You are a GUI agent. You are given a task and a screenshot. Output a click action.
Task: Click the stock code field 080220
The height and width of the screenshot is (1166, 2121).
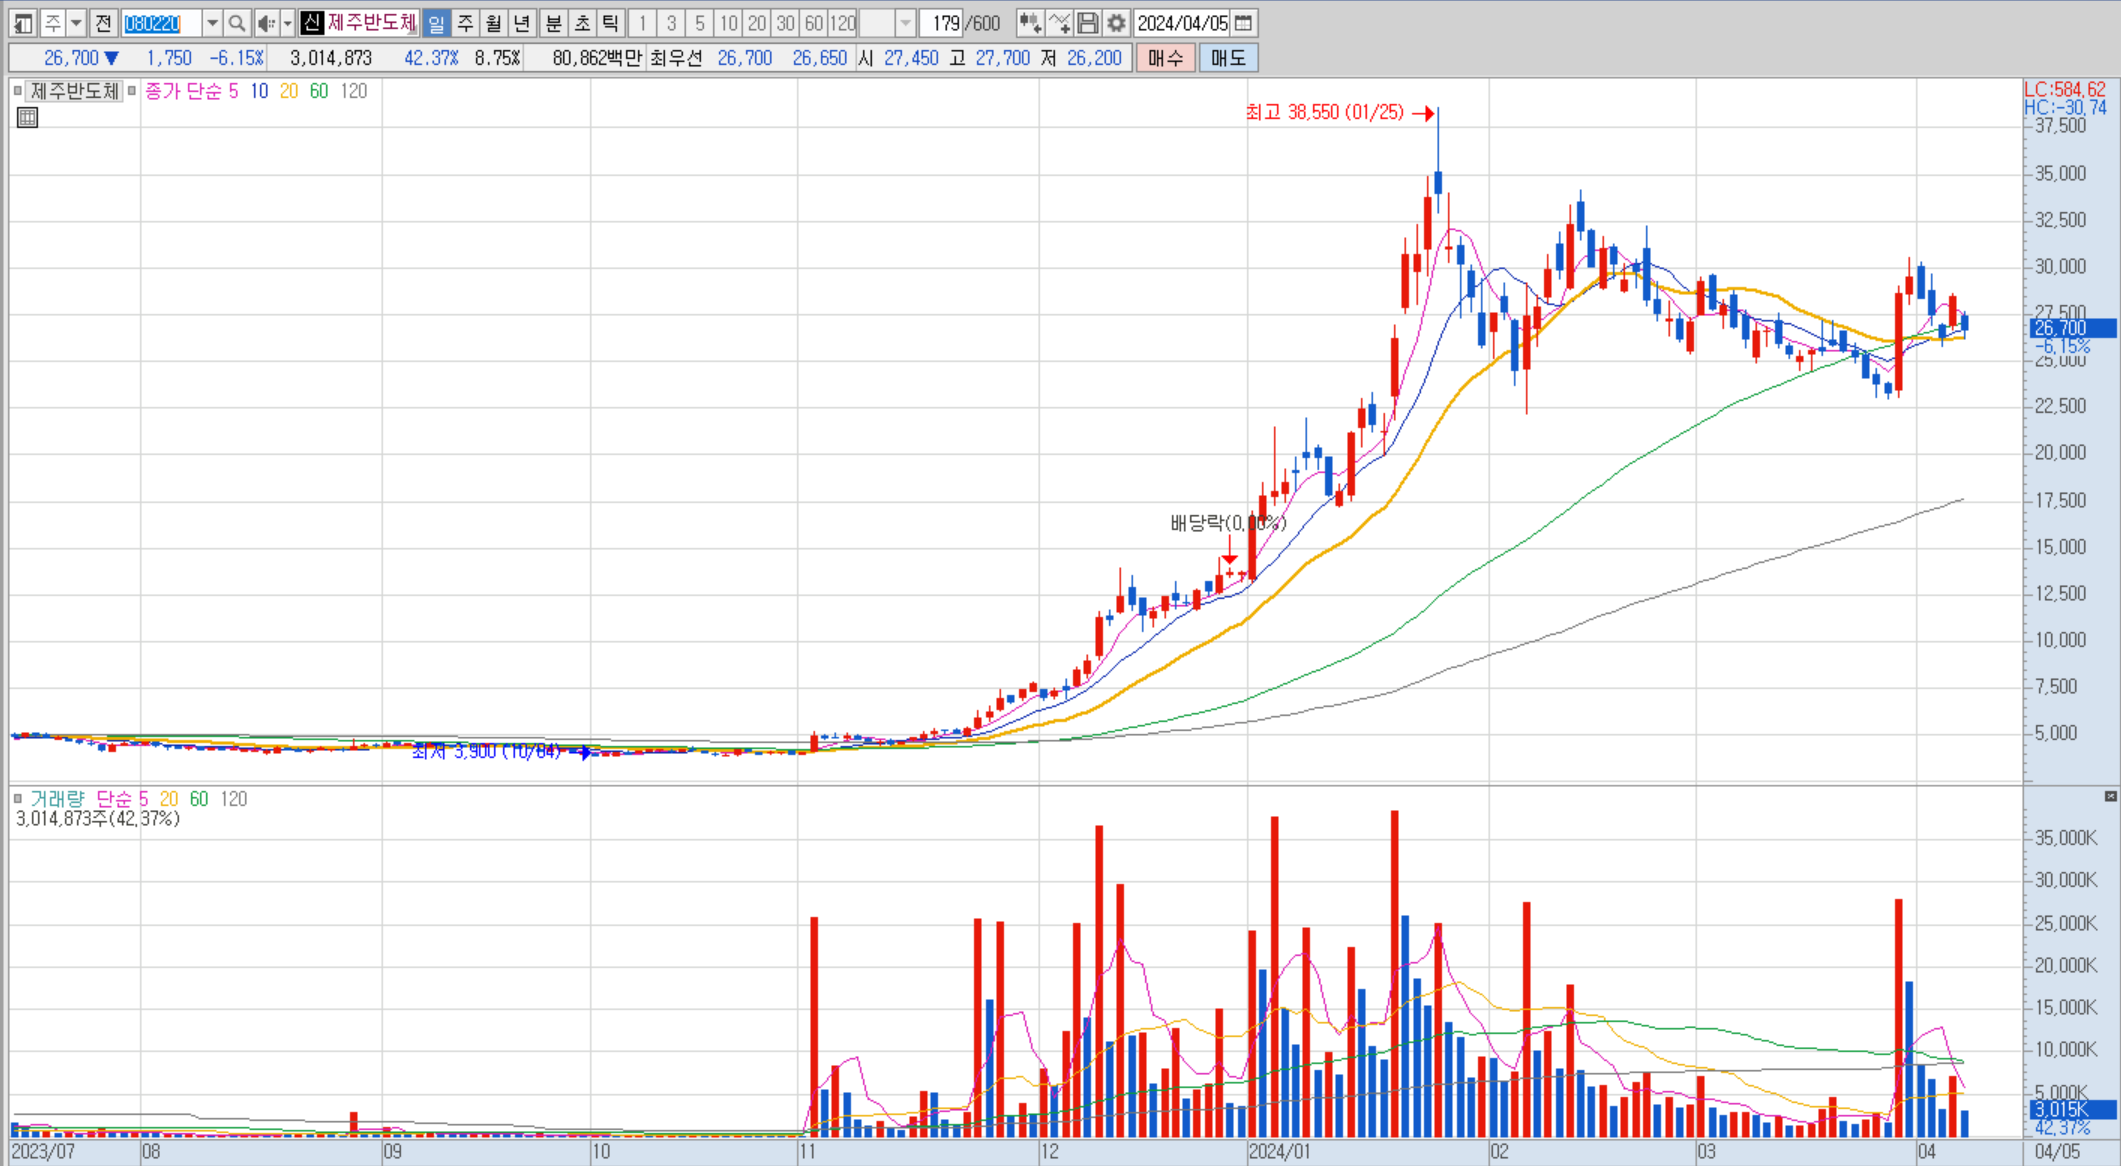(x=160, y=23)
